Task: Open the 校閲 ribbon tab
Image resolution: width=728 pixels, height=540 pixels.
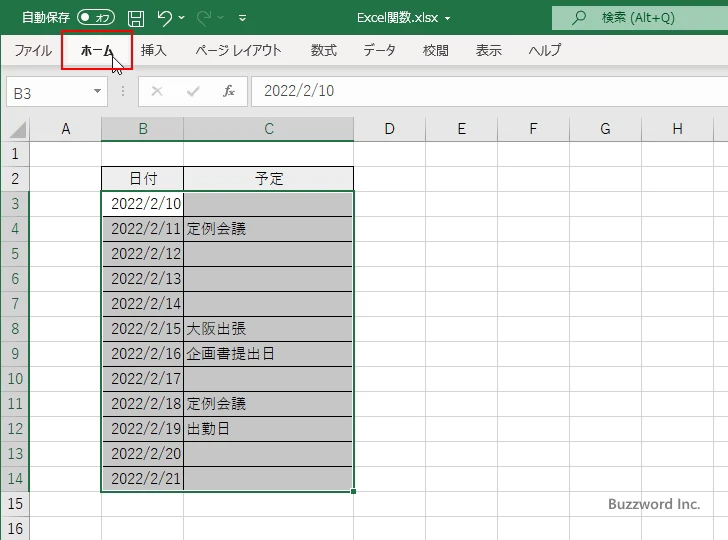Action: [x=436, y=50]
